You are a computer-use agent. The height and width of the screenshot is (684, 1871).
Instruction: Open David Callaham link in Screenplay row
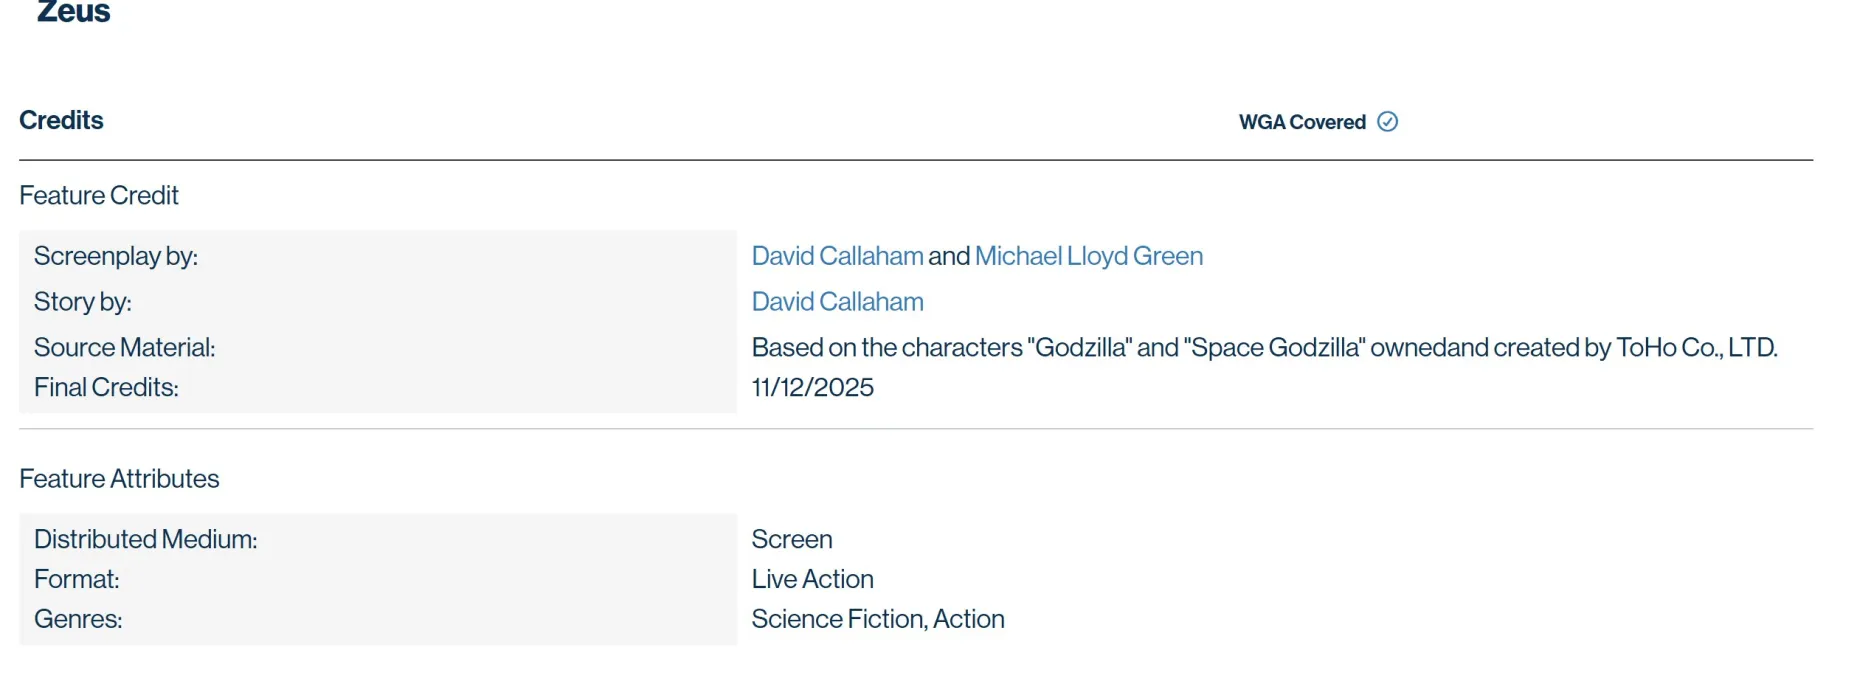[x=837, y=256]
